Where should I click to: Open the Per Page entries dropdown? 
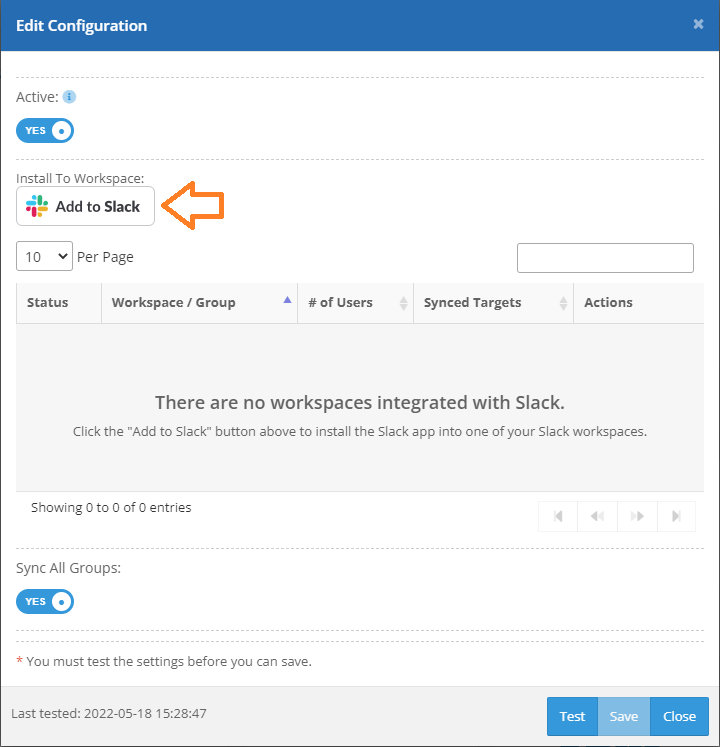pos(45,257)
